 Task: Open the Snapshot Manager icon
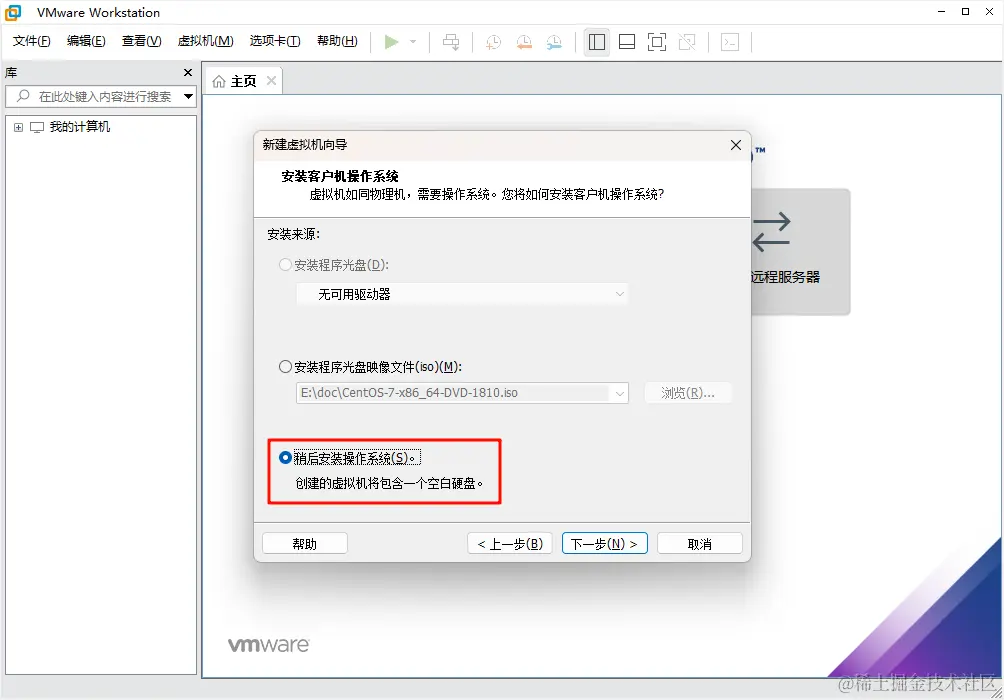click(555, 42)
